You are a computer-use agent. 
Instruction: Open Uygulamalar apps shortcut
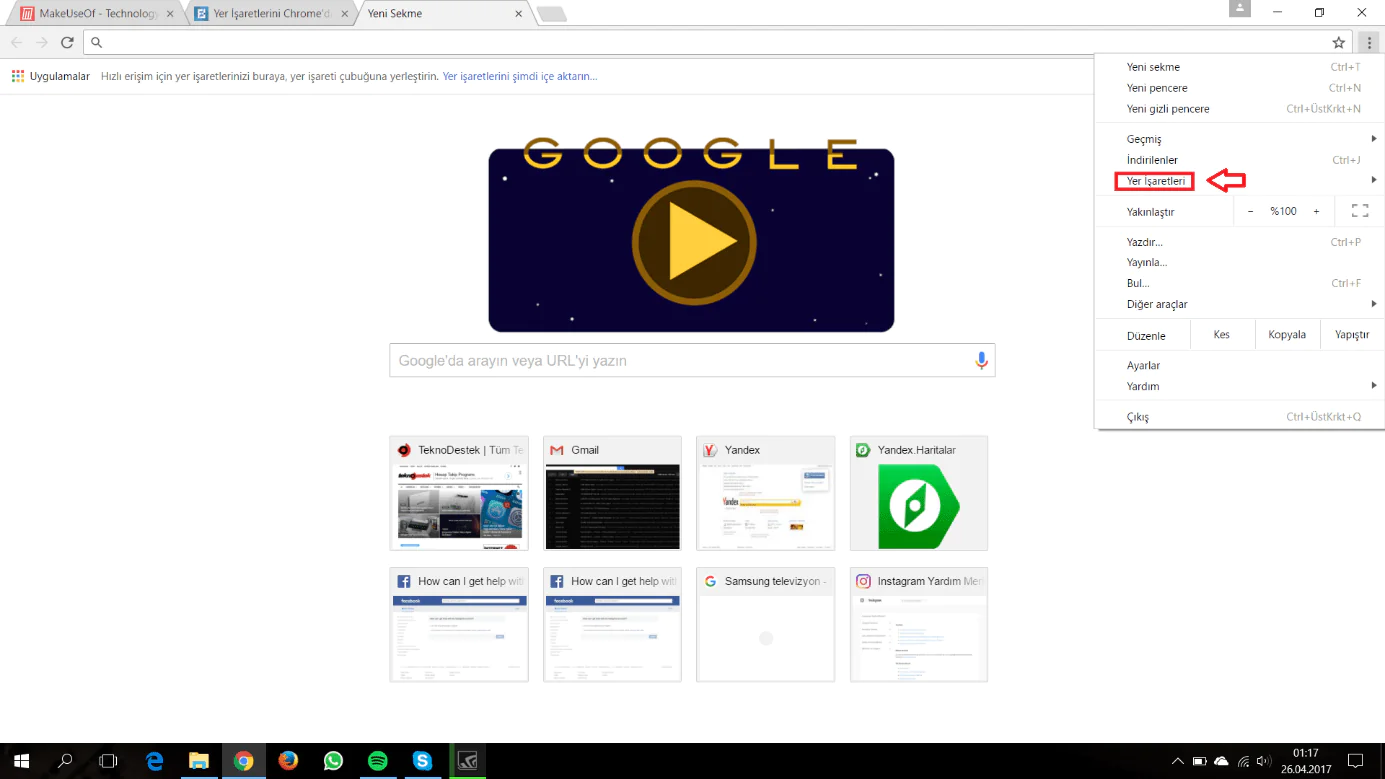pyautogui.click(x=51, y=76)
